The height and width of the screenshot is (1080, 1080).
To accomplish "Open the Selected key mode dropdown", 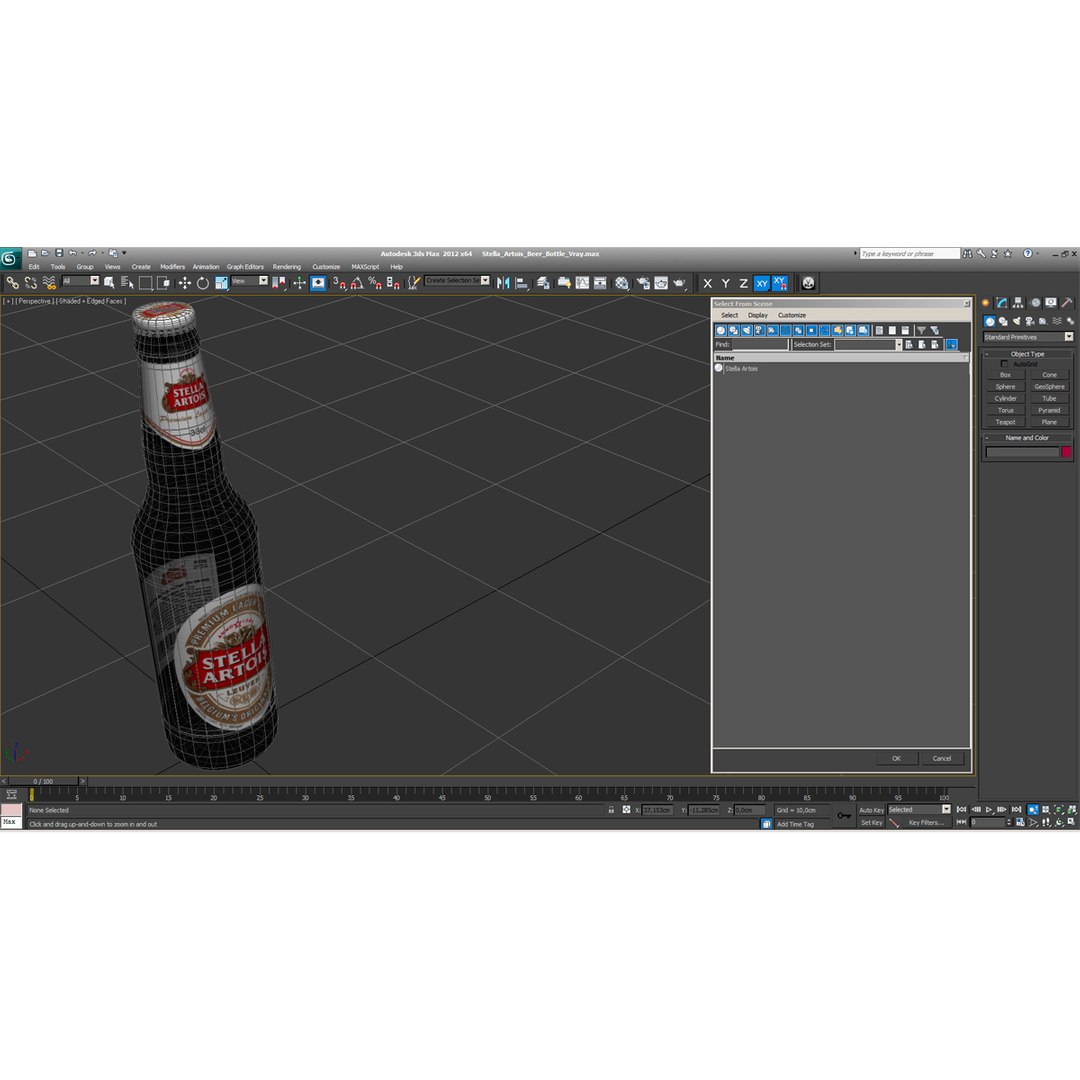I will [919, 809].
